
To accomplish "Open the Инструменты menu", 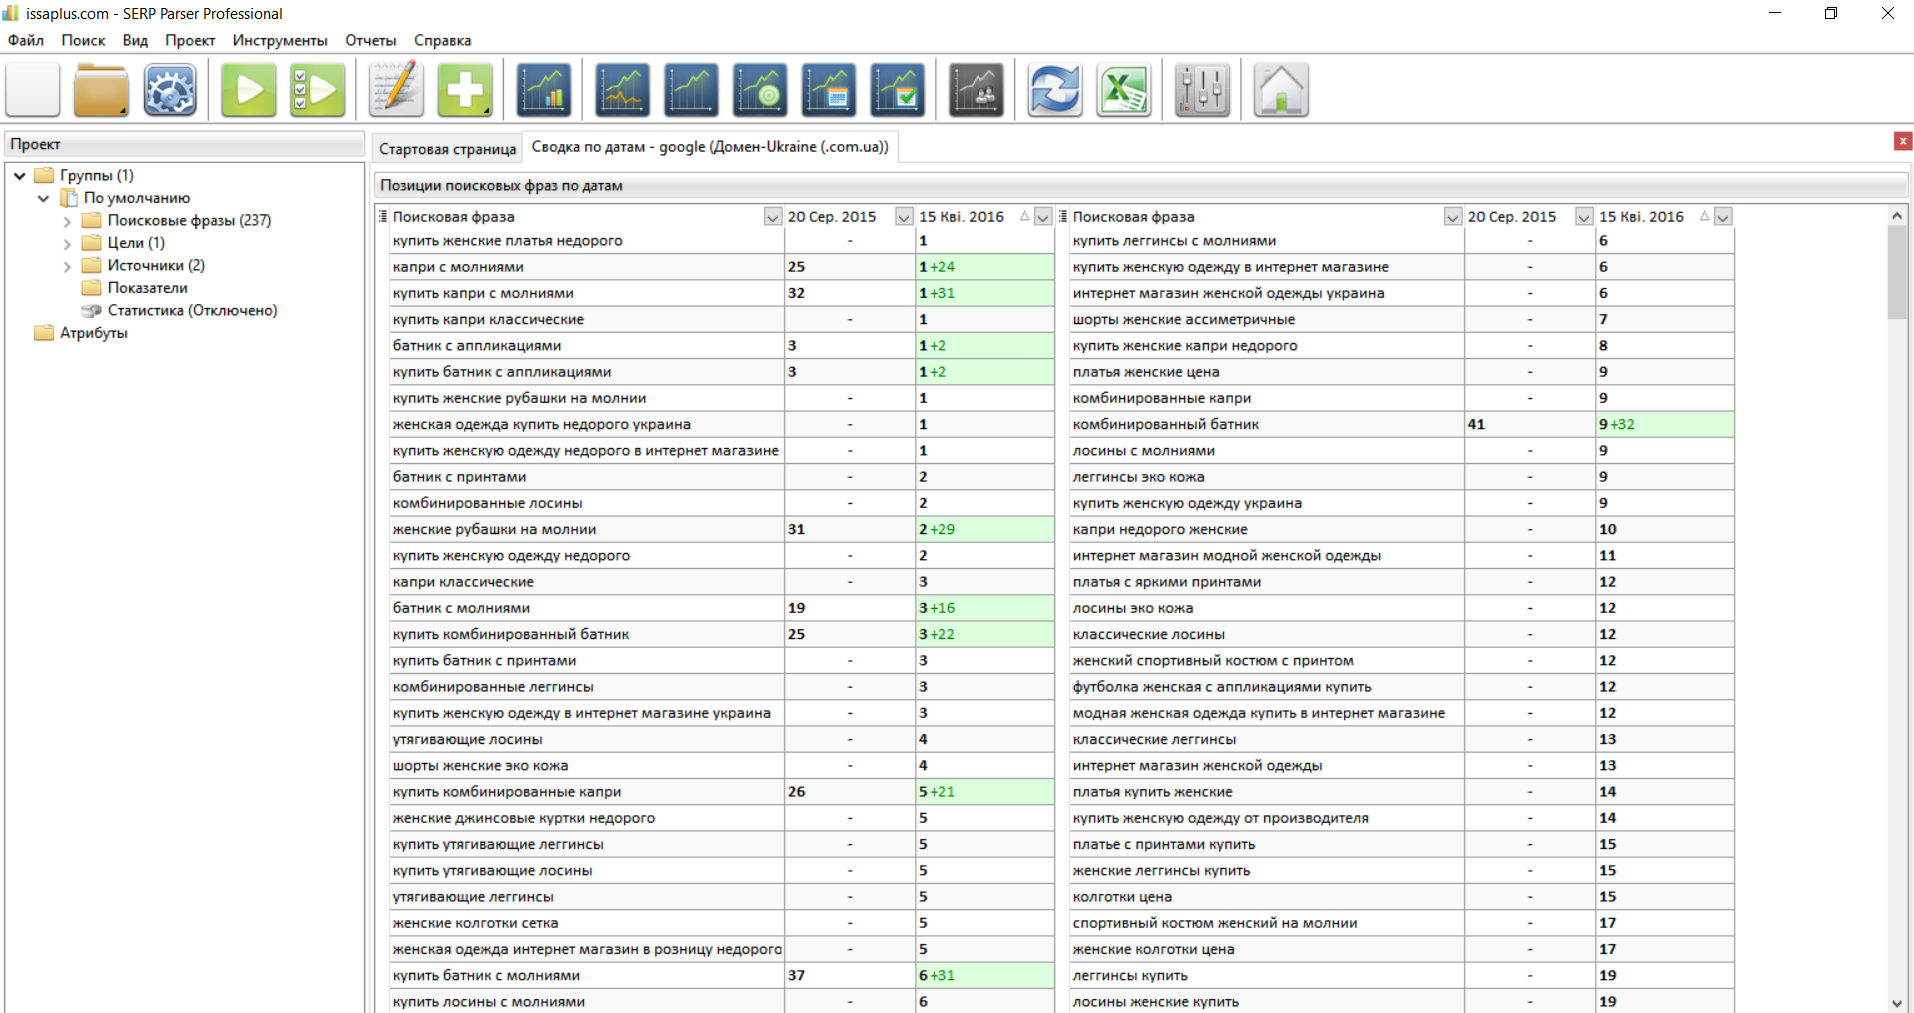I will point(280,40).
